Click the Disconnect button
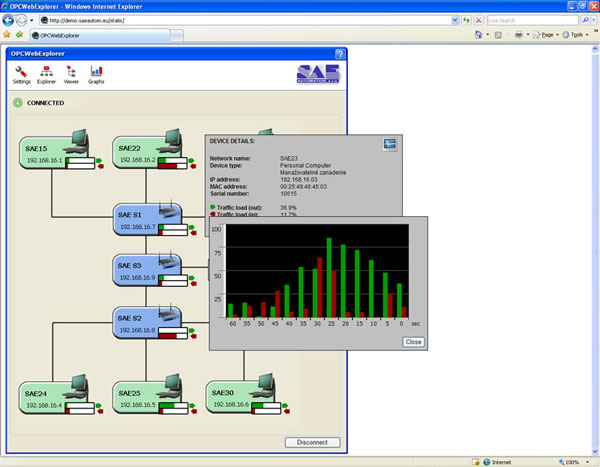600x467 pixels. click(312, 443)
